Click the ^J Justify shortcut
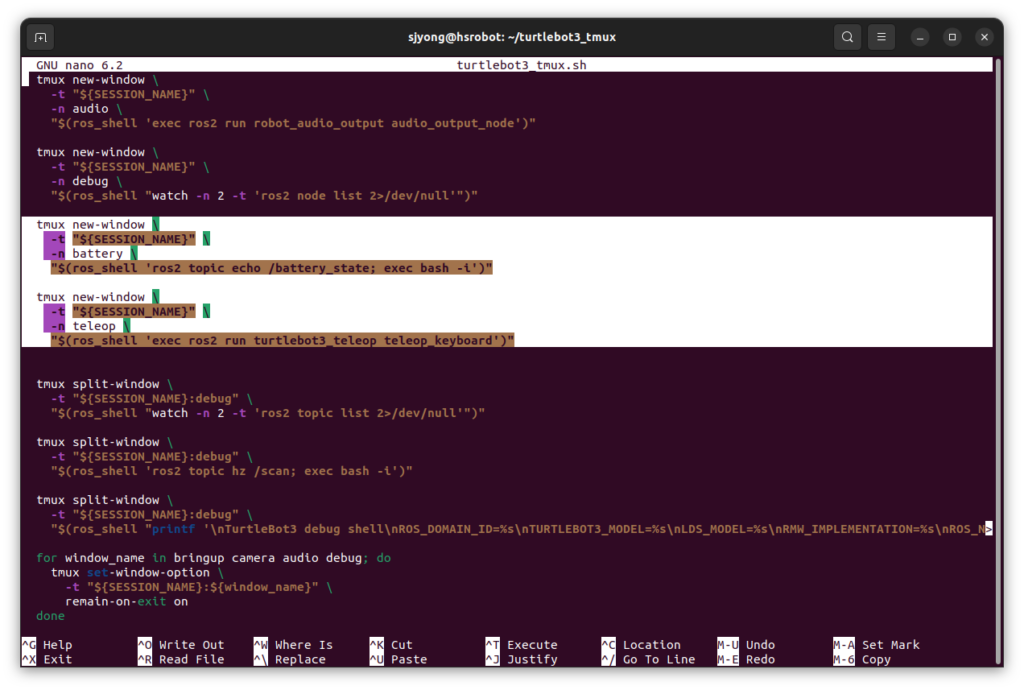The width and height of the screenshot is (1024, 690). [x=522, y=659]
